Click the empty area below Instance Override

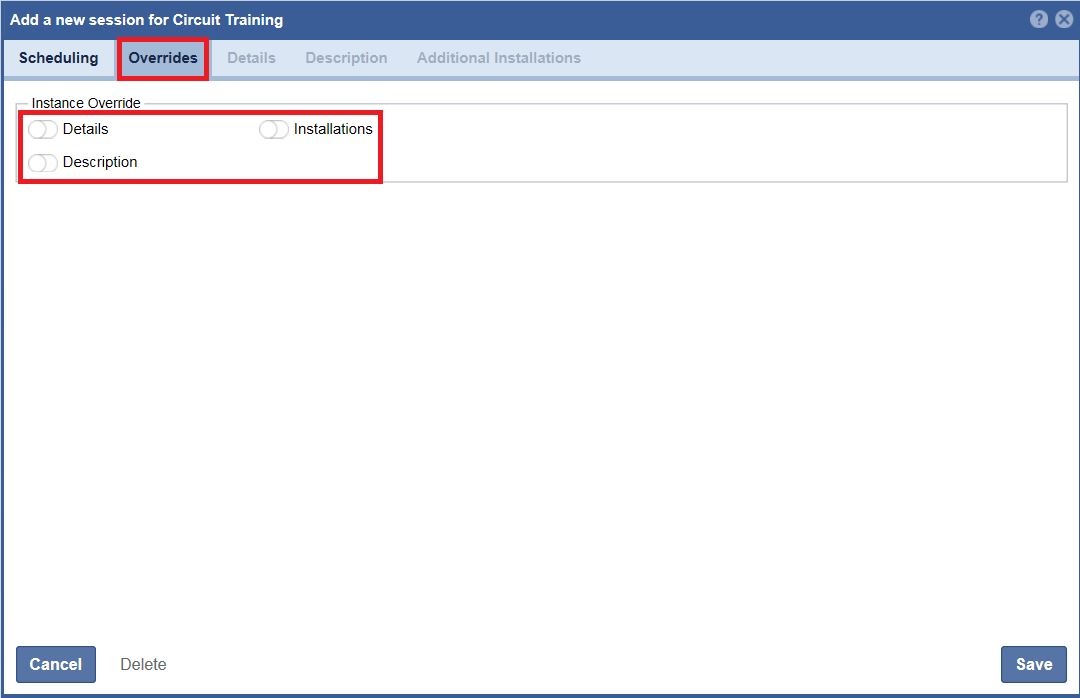(x=540, y=400)
